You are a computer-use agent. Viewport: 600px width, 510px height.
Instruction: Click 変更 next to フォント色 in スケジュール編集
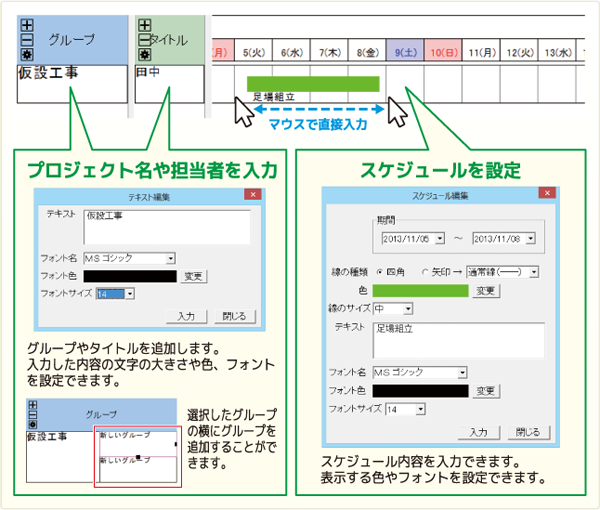coord(486,391)
